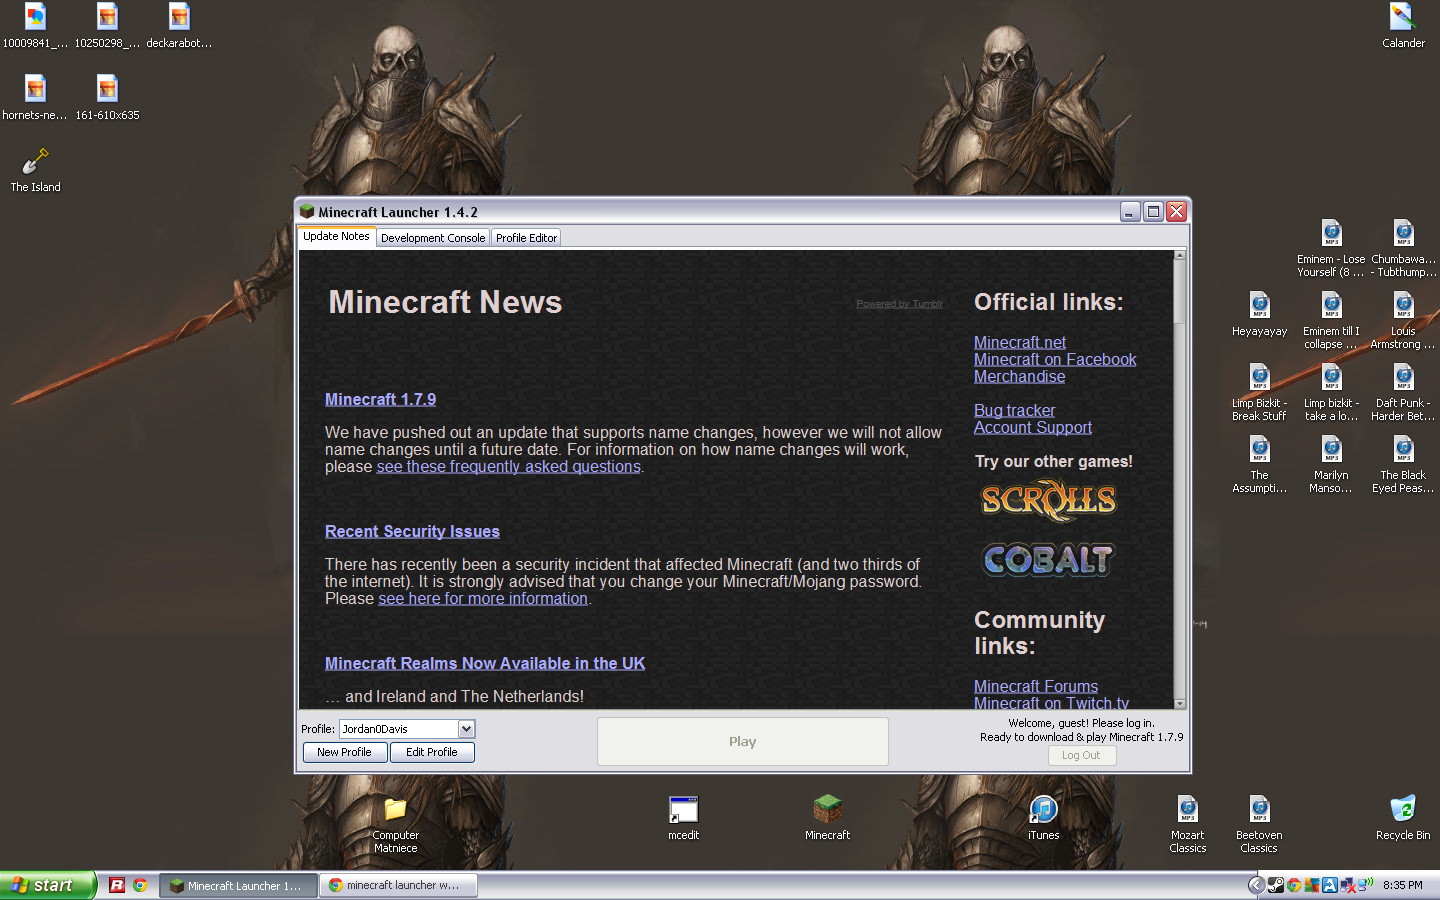
Task: Open the deckarabot image file
Action: 179,26
